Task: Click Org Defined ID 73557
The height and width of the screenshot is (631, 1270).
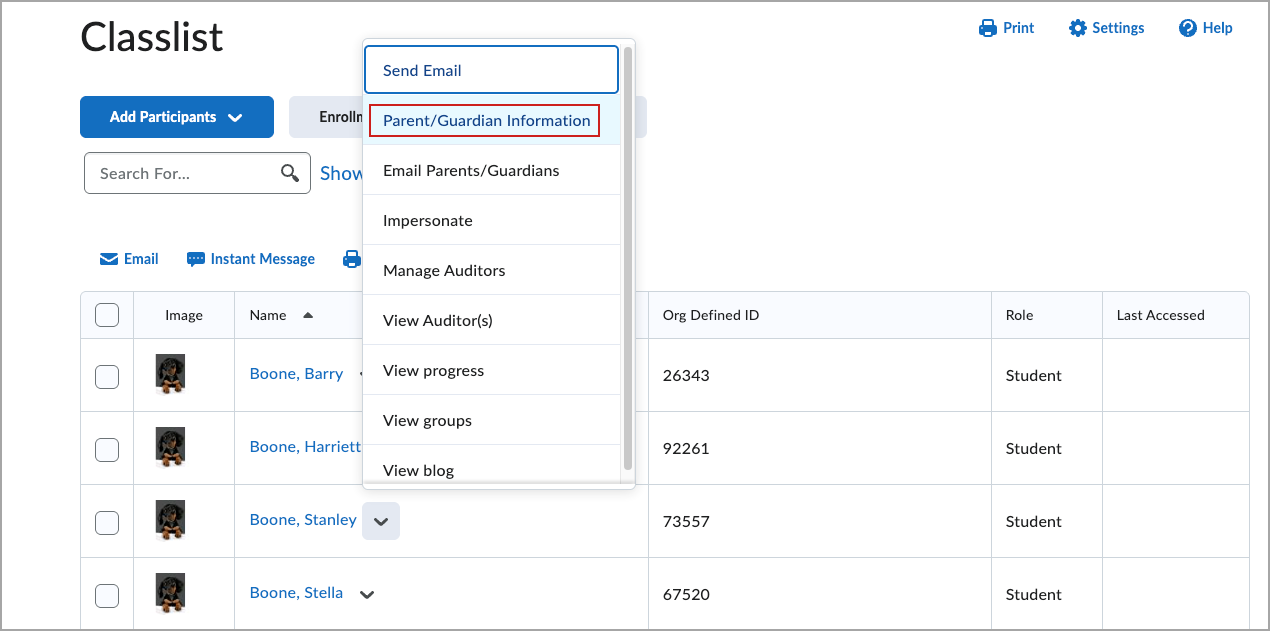Action: point(686,522)
